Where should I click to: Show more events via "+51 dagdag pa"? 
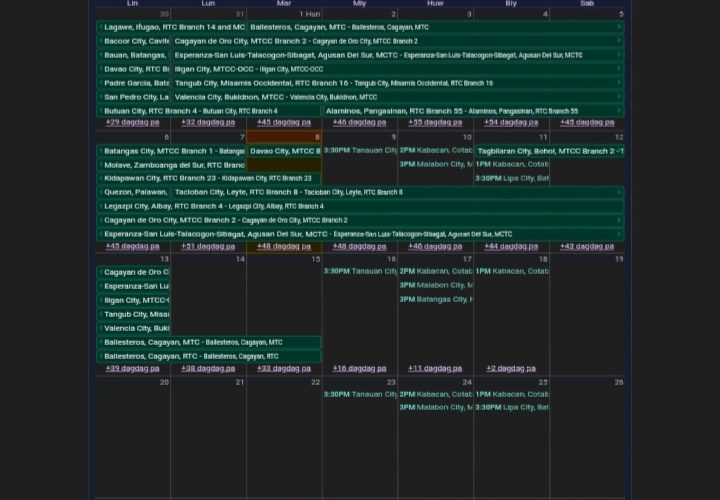(208, 246)
